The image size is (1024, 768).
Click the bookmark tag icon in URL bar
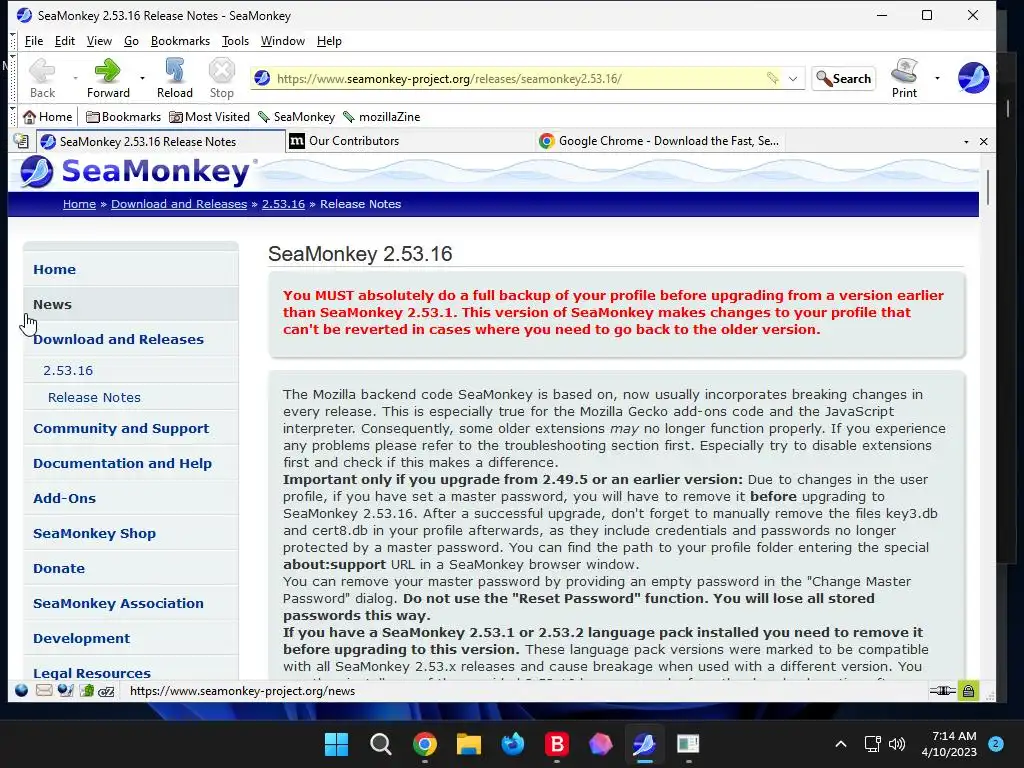(x=773, y=78)
